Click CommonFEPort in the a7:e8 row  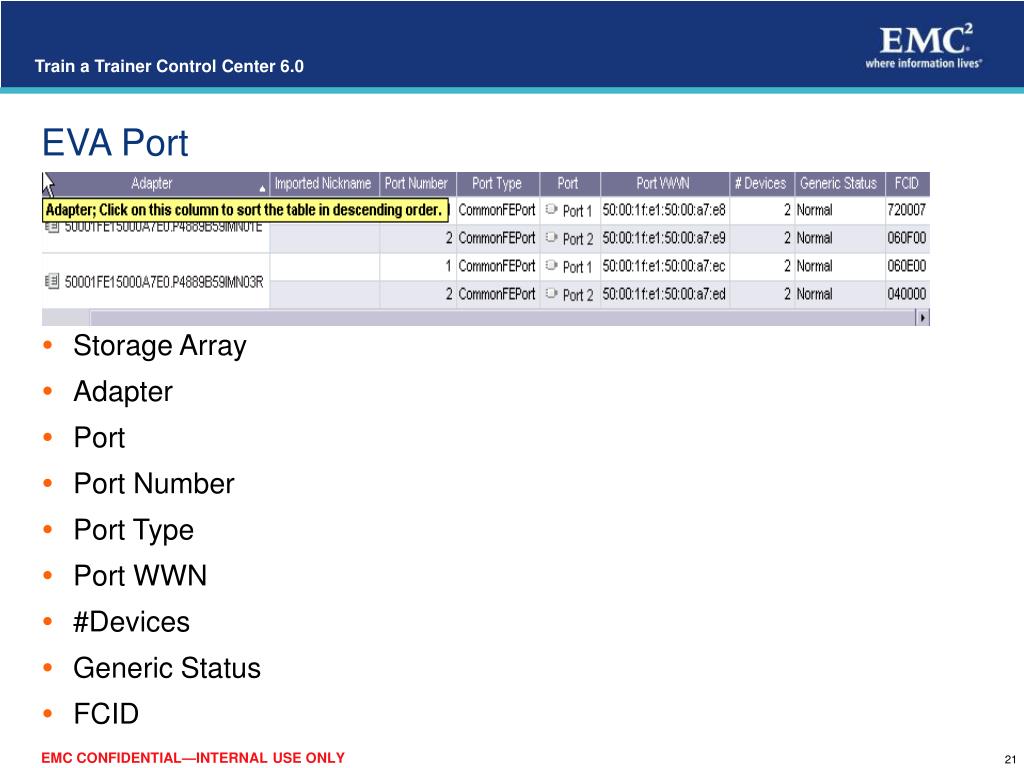[x=497, y=210]
